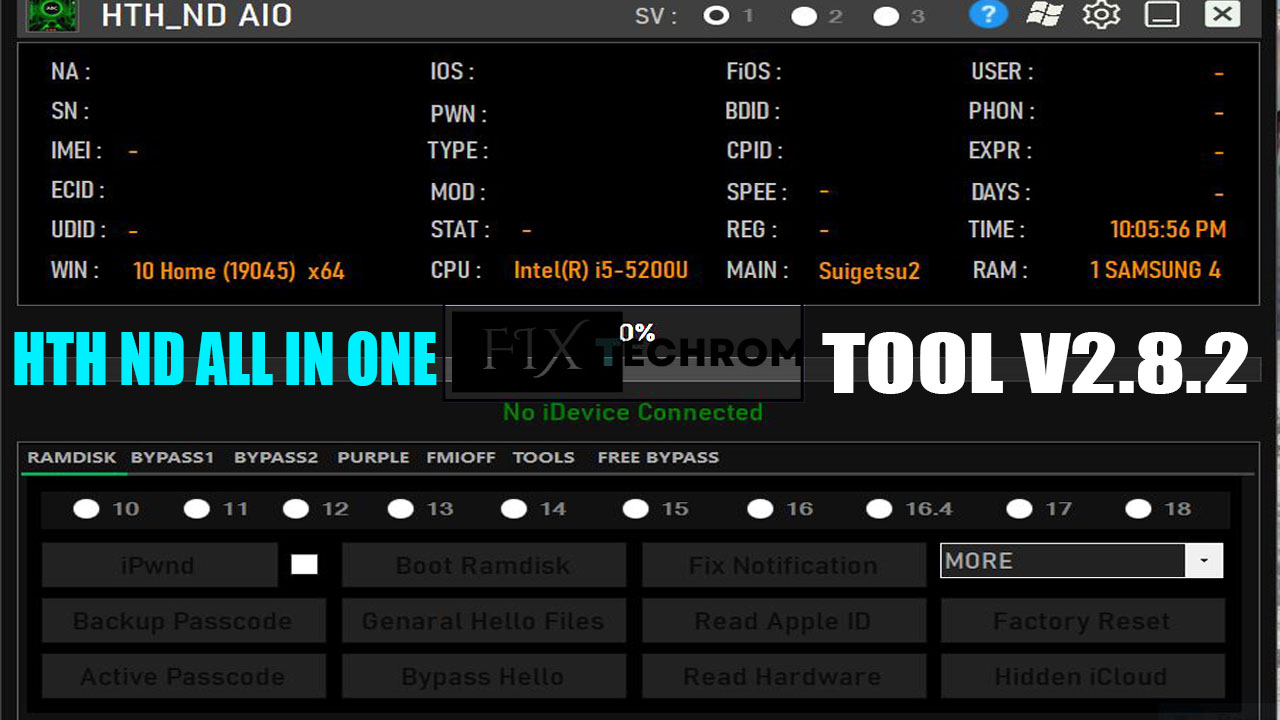Click the 'HTH_ND AIO' window title text

click(x=197, y=15)
